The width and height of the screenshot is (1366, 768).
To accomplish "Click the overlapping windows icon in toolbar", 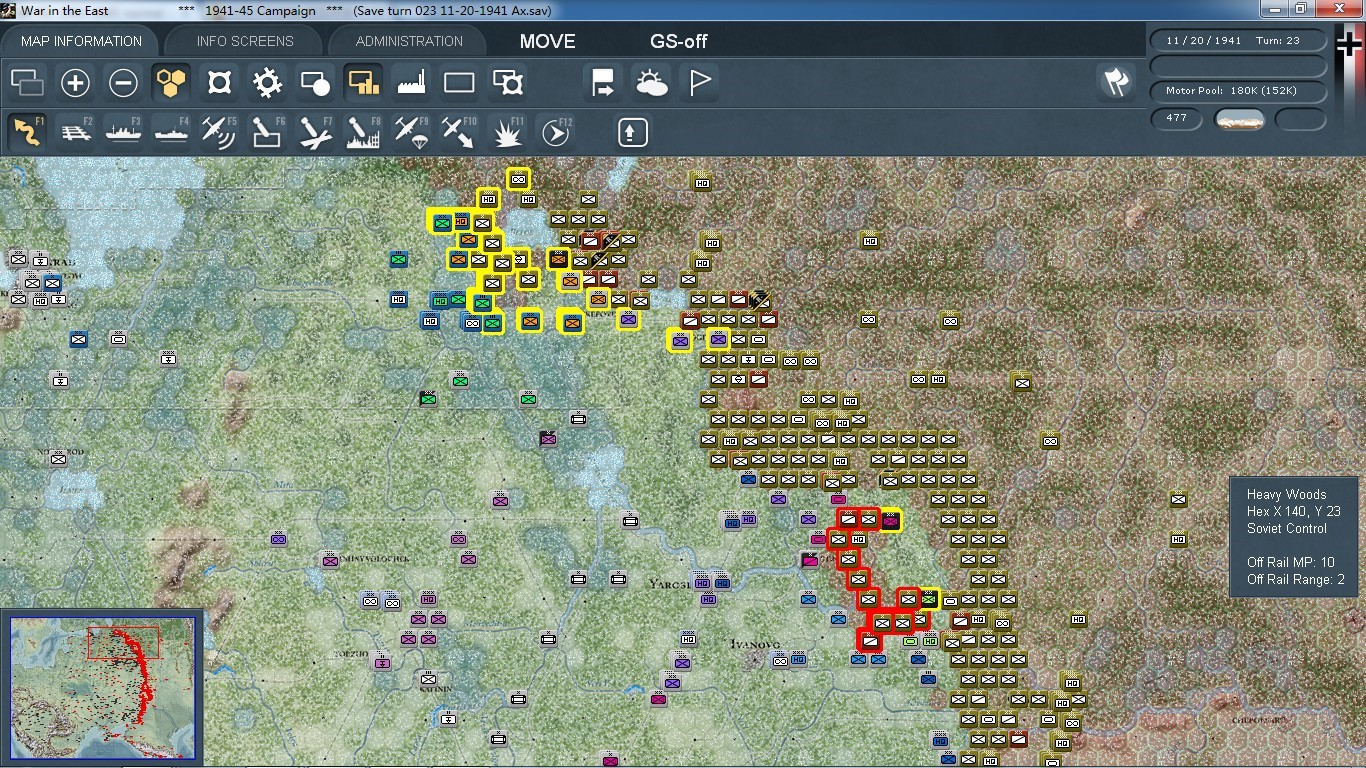I will tap(27, 83).
